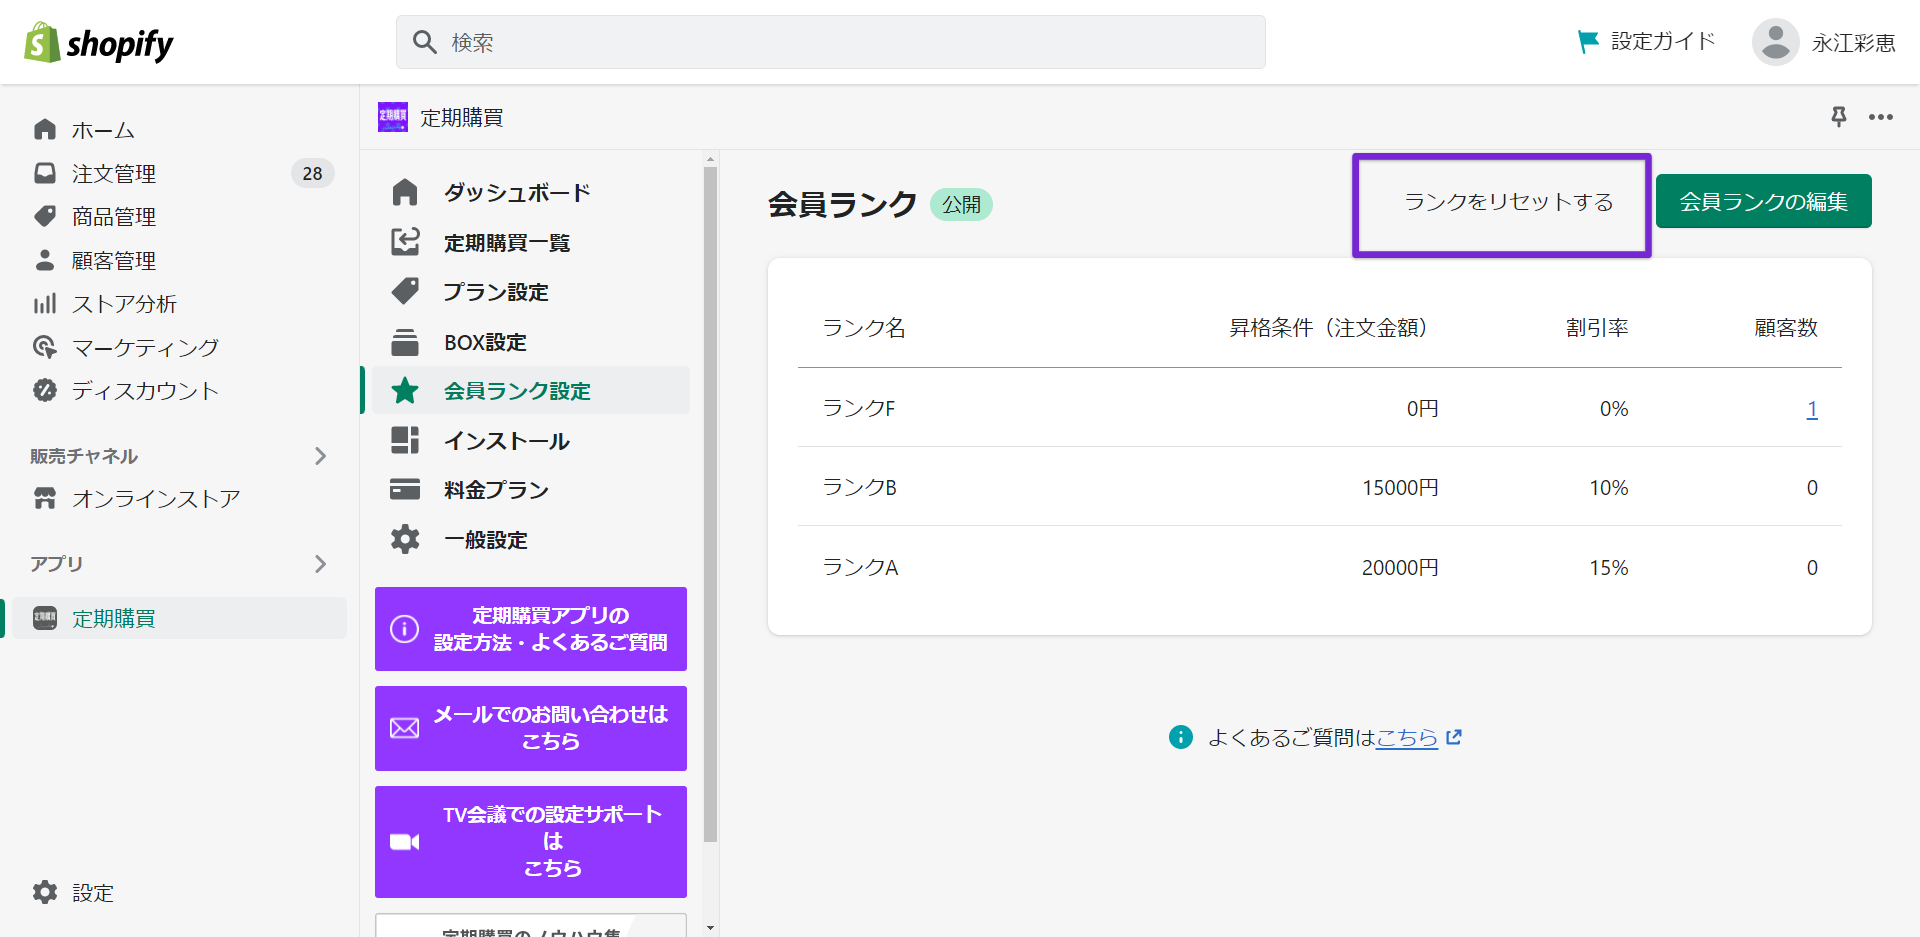The height and width of the screenshot is (937, 1920).
Task: Click the ダッシュボード home icon
Action: coord(405,192)
